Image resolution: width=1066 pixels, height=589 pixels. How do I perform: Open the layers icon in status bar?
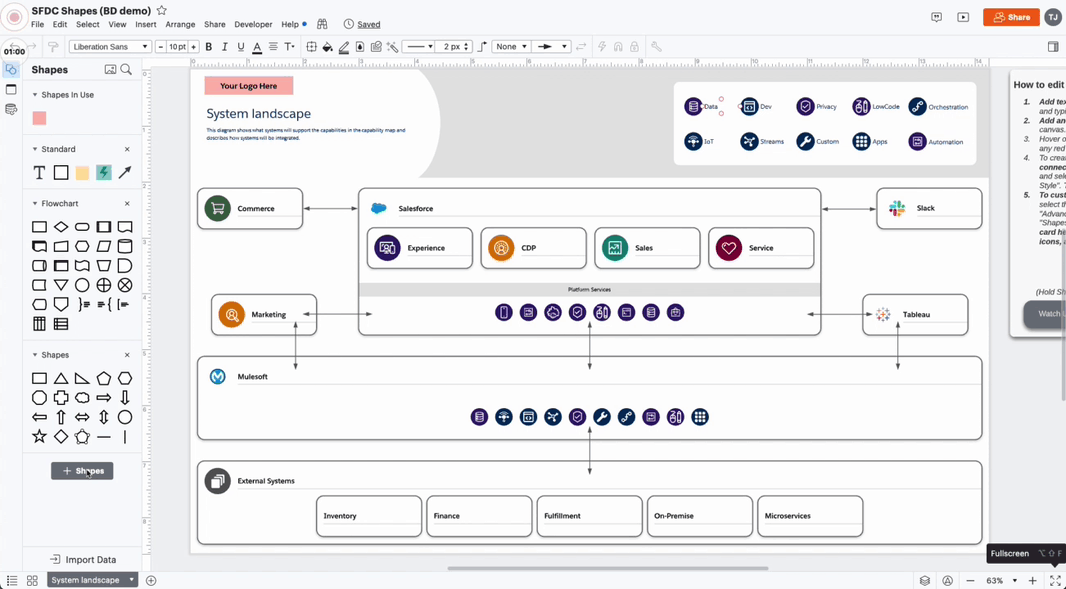(925, 581)
